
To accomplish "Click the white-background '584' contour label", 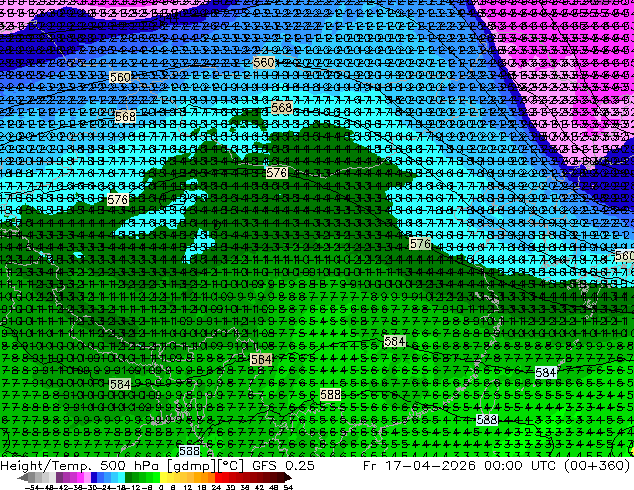I will click(x=545, y=372).
